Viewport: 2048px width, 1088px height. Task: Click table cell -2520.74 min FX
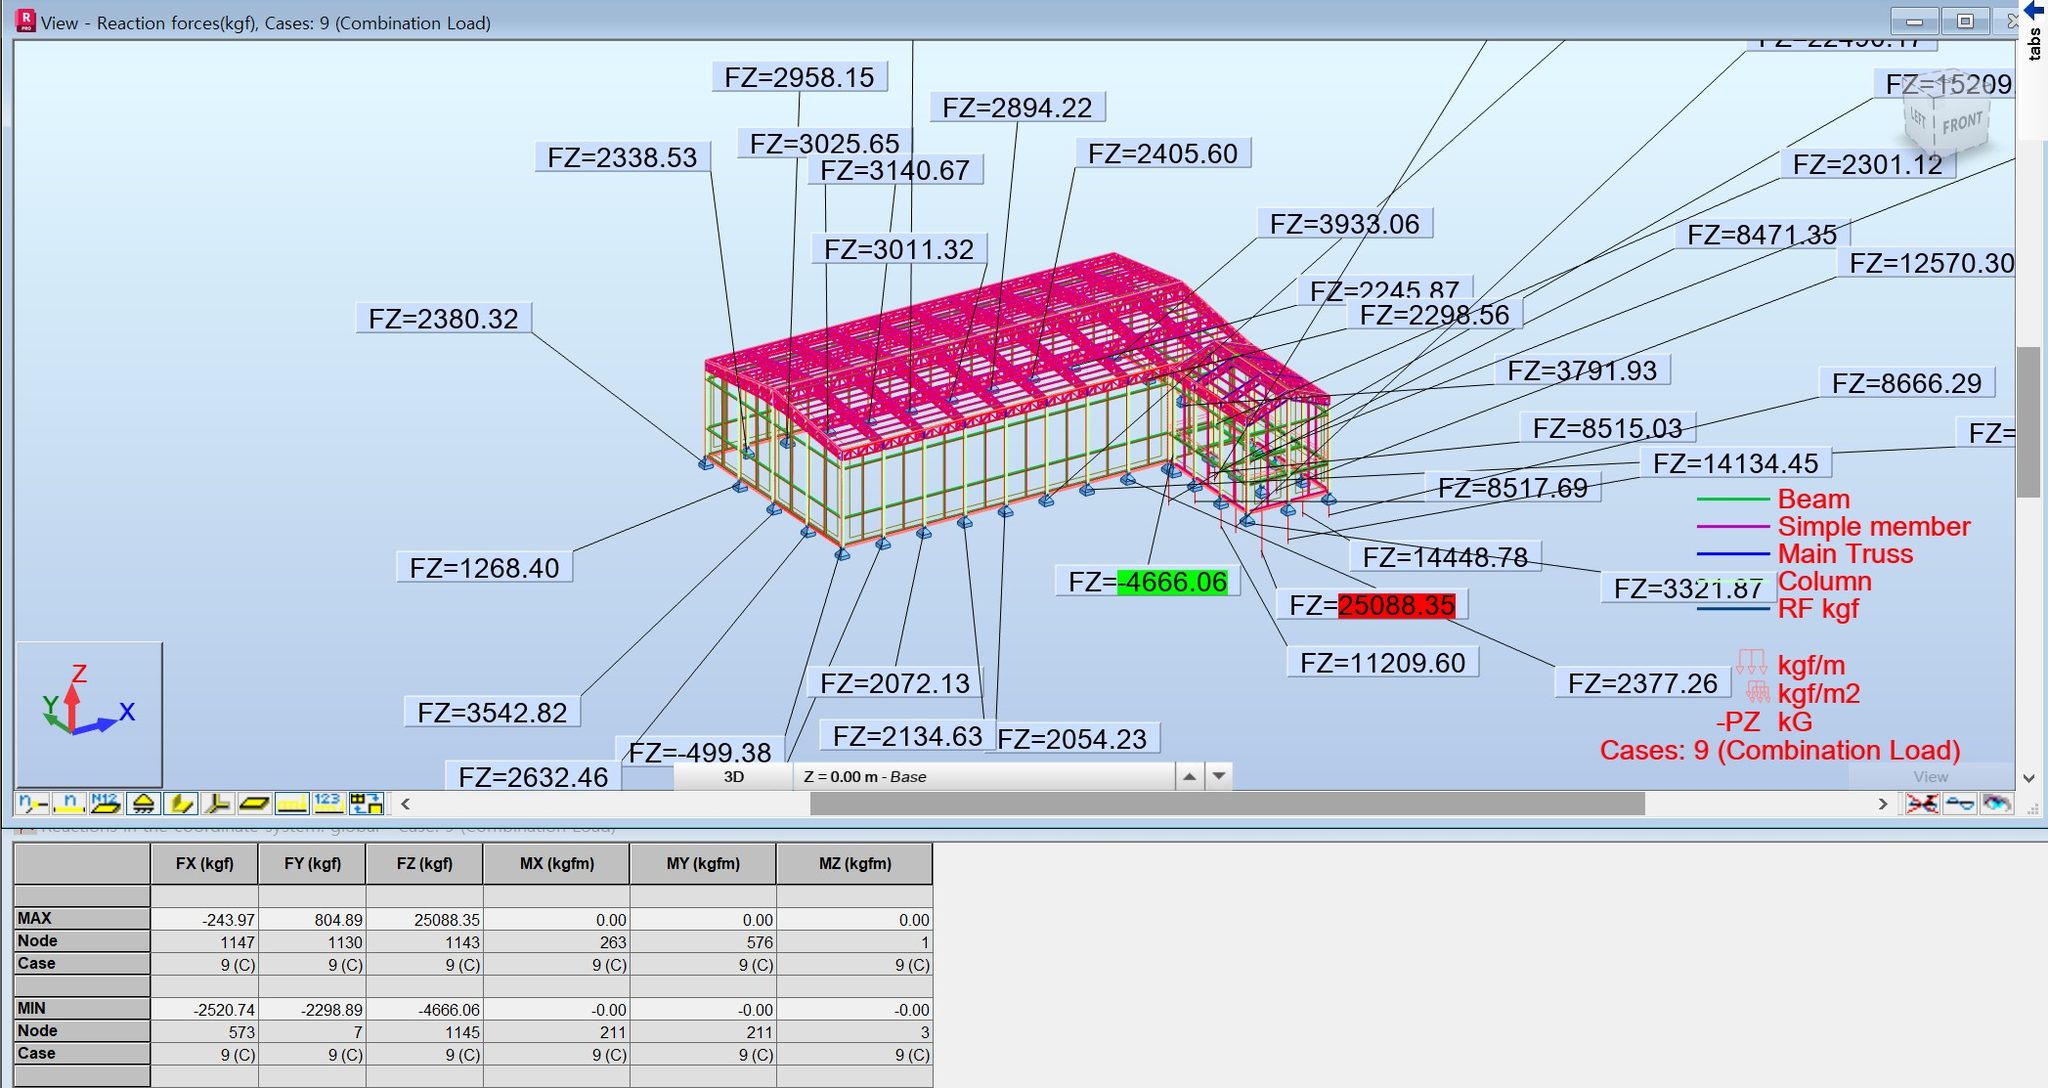pos(204,1009)
